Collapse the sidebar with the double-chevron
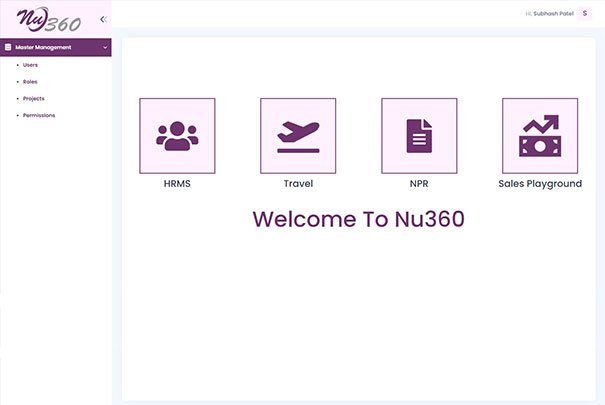 (103, 19)
